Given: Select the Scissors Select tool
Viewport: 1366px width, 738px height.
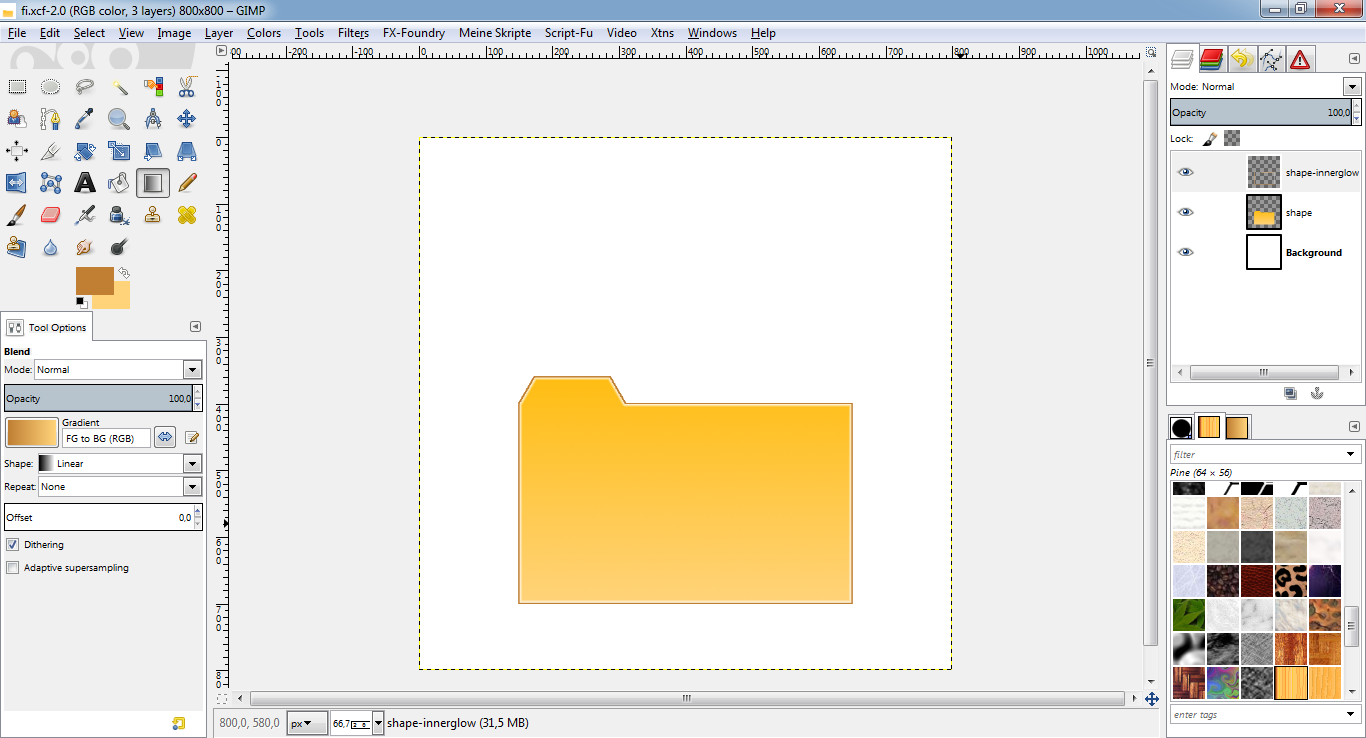Looking at the screenshot, I should click(x=186, y=87).
